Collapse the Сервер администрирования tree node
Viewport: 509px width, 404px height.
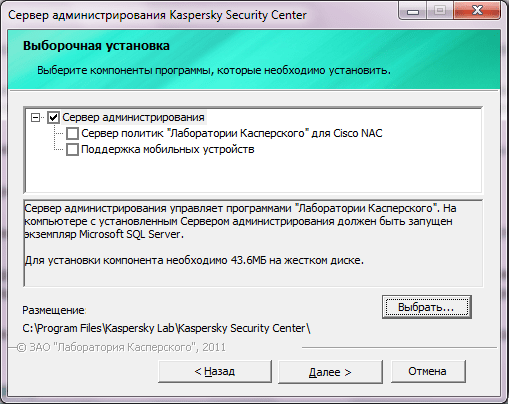35,117
